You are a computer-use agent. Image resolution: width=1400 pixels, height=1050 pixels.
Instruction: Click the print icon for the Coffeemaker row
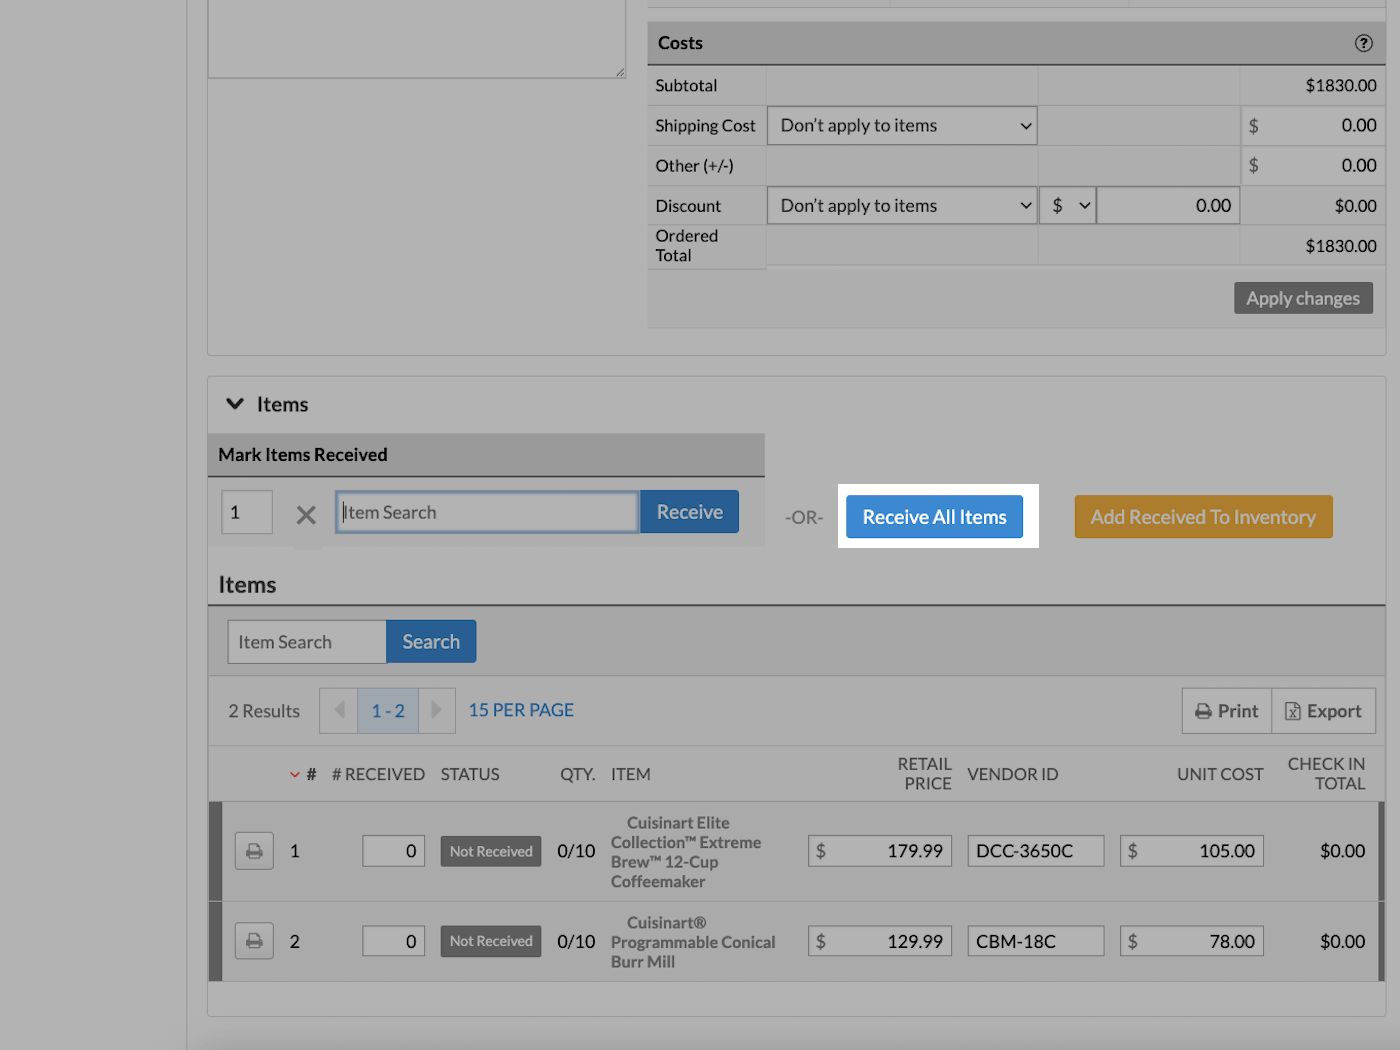pos(254,850)
